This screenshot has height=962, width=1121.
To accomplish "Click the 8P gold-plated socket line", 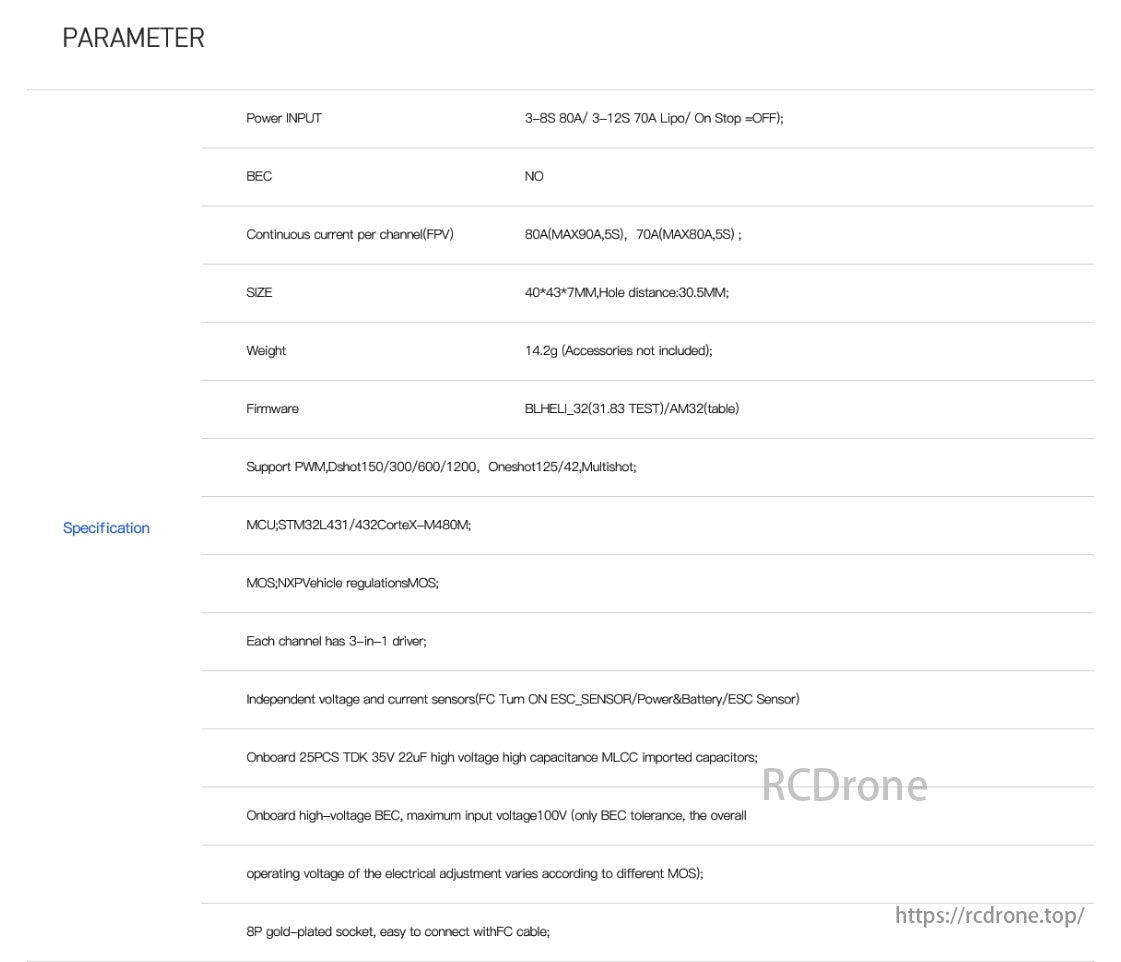I will coord(398,931).
